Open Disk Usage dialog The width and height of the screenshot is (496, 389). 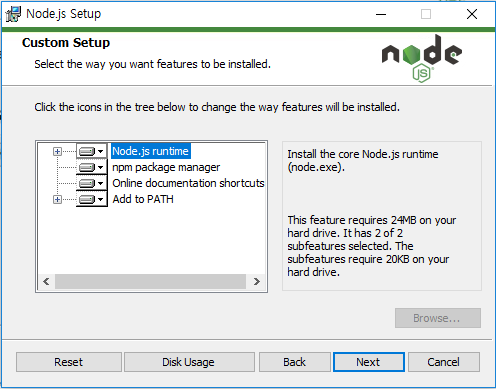tap(189, 362)
